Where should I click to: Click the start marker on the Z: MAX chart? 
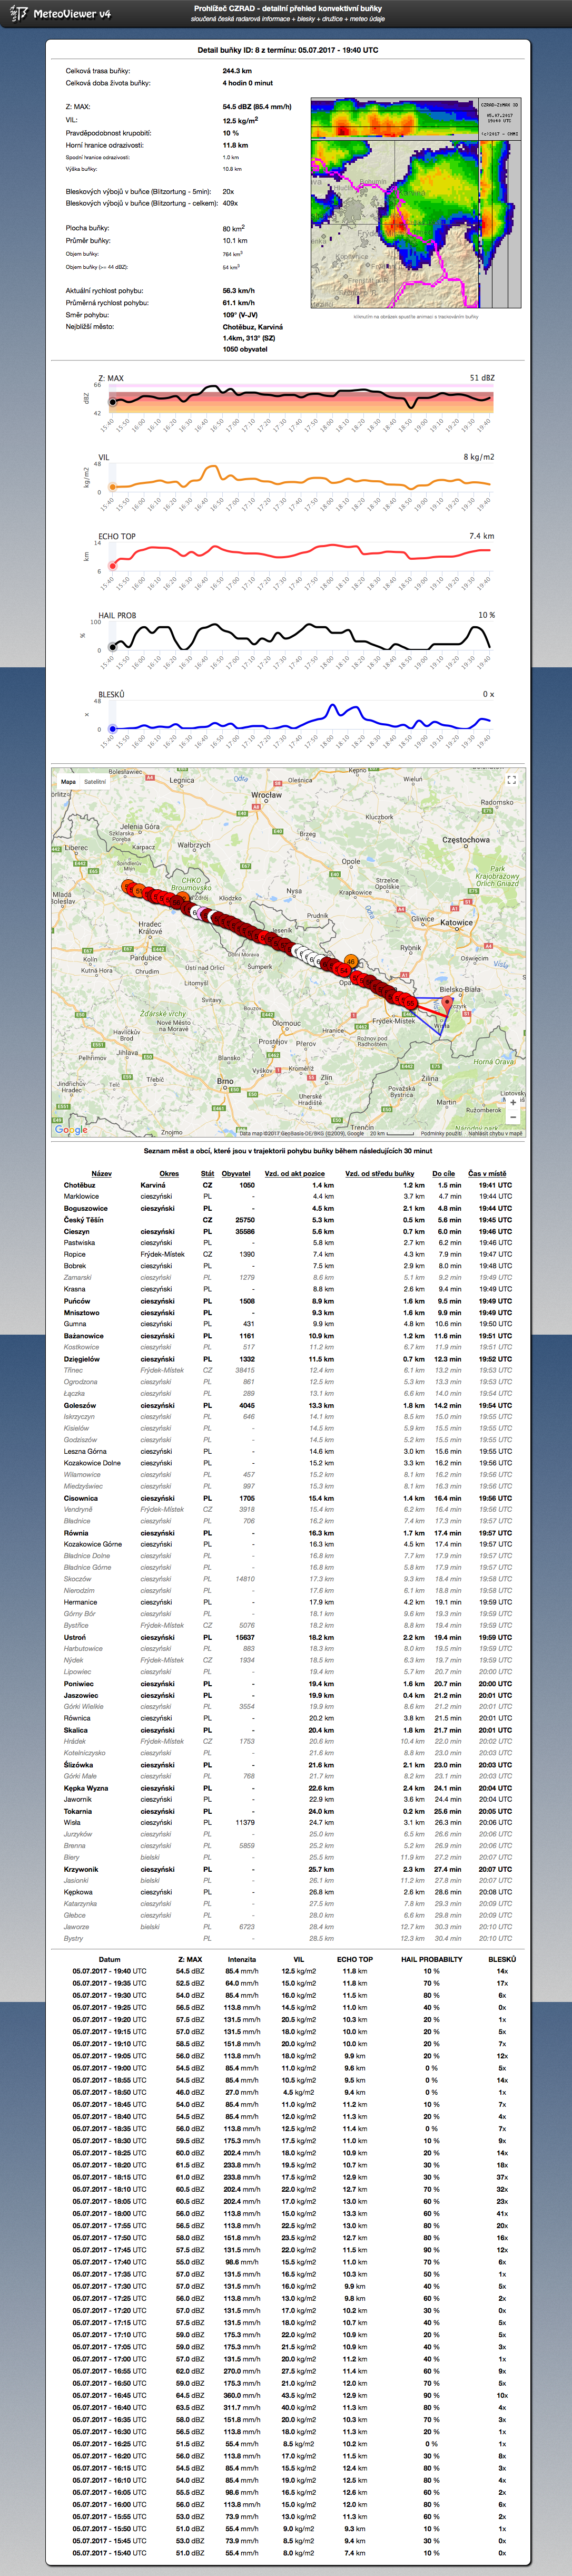coord(112,403)
